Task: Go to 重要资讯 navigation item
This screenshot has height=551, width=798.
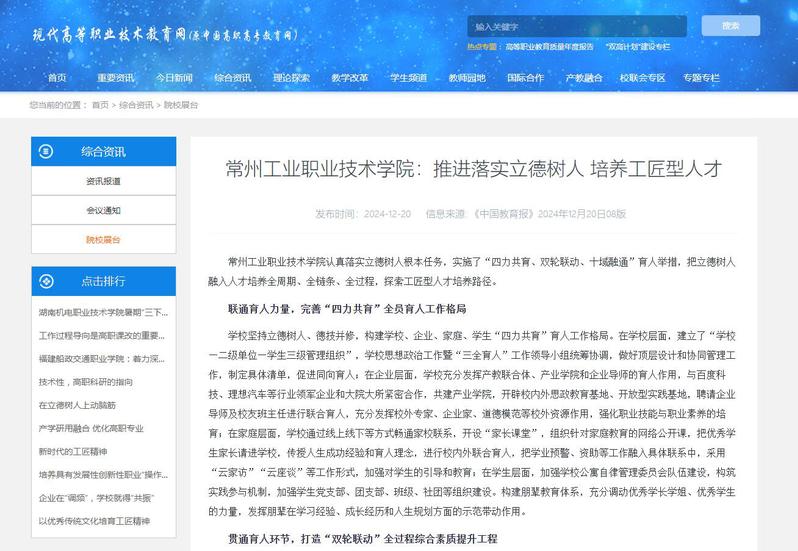Action: [x=115, y=78]
